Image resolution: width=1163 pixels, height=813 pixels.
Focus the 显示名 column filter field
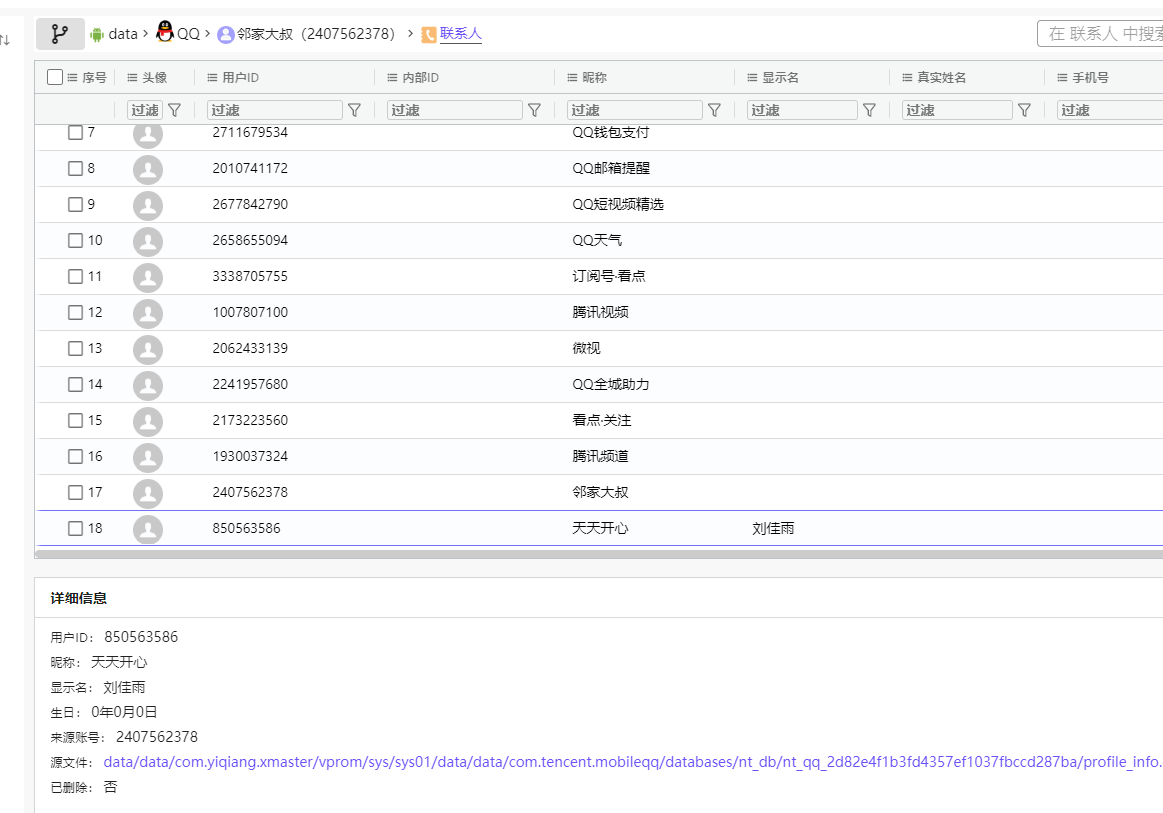coord(802,110)
